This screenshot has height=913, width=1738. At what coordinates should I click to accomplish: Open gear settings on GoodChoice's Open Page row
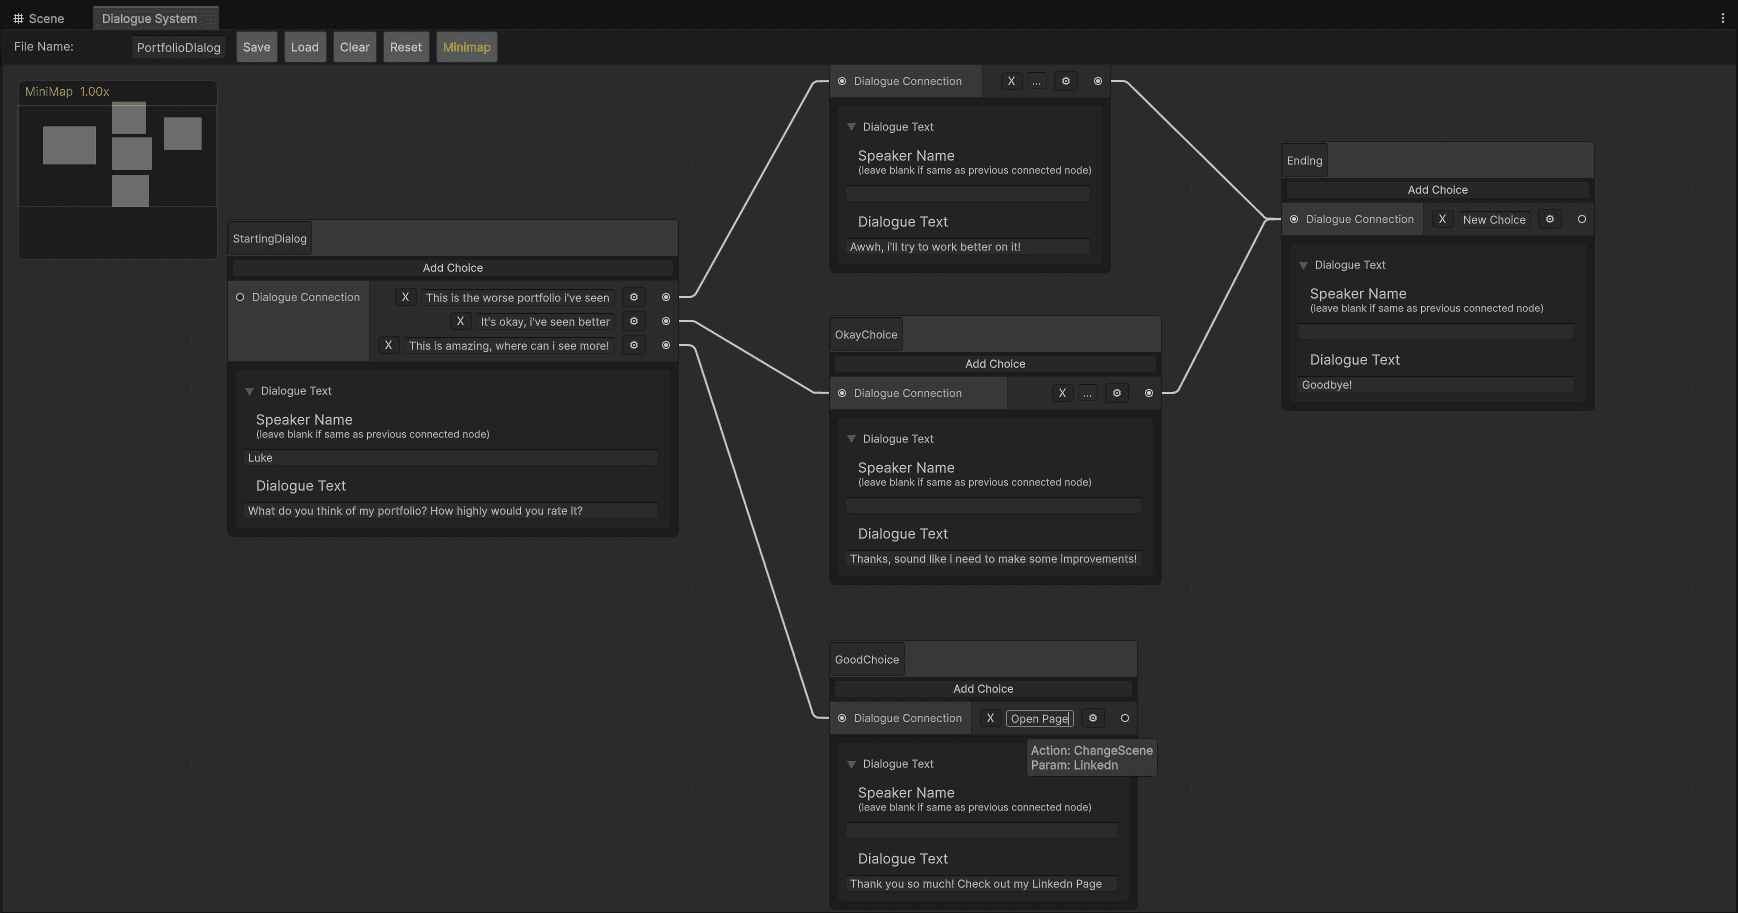tap(1092, 718)
